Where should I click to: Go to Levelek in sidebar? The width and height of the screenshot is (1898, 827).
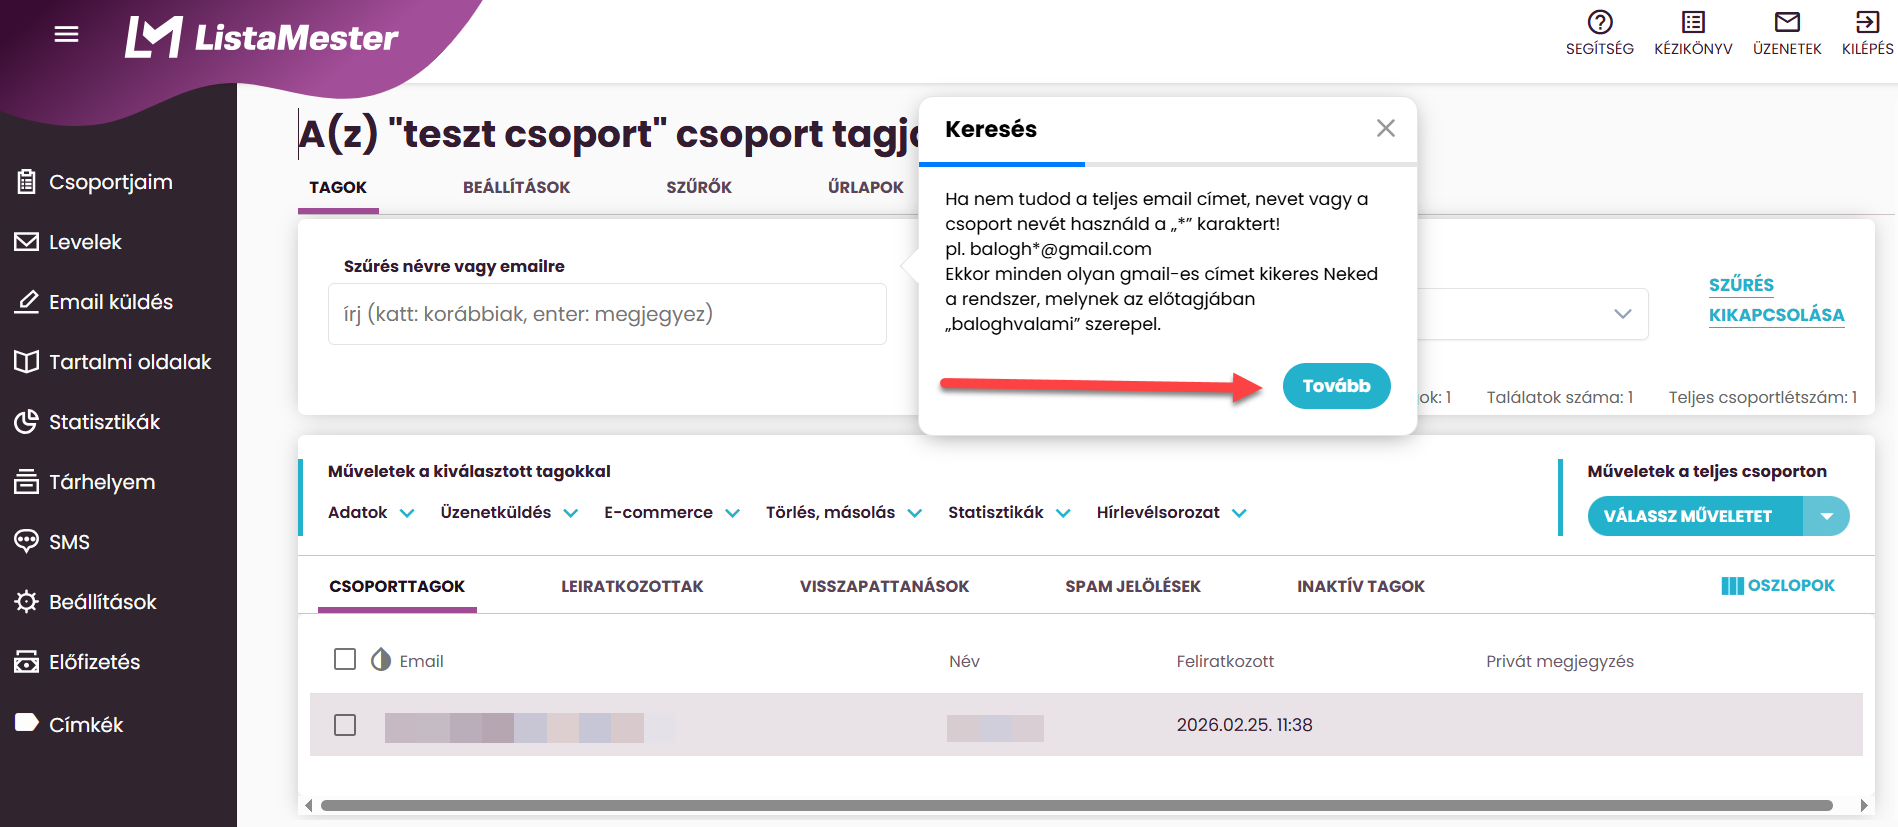(68, 242)
